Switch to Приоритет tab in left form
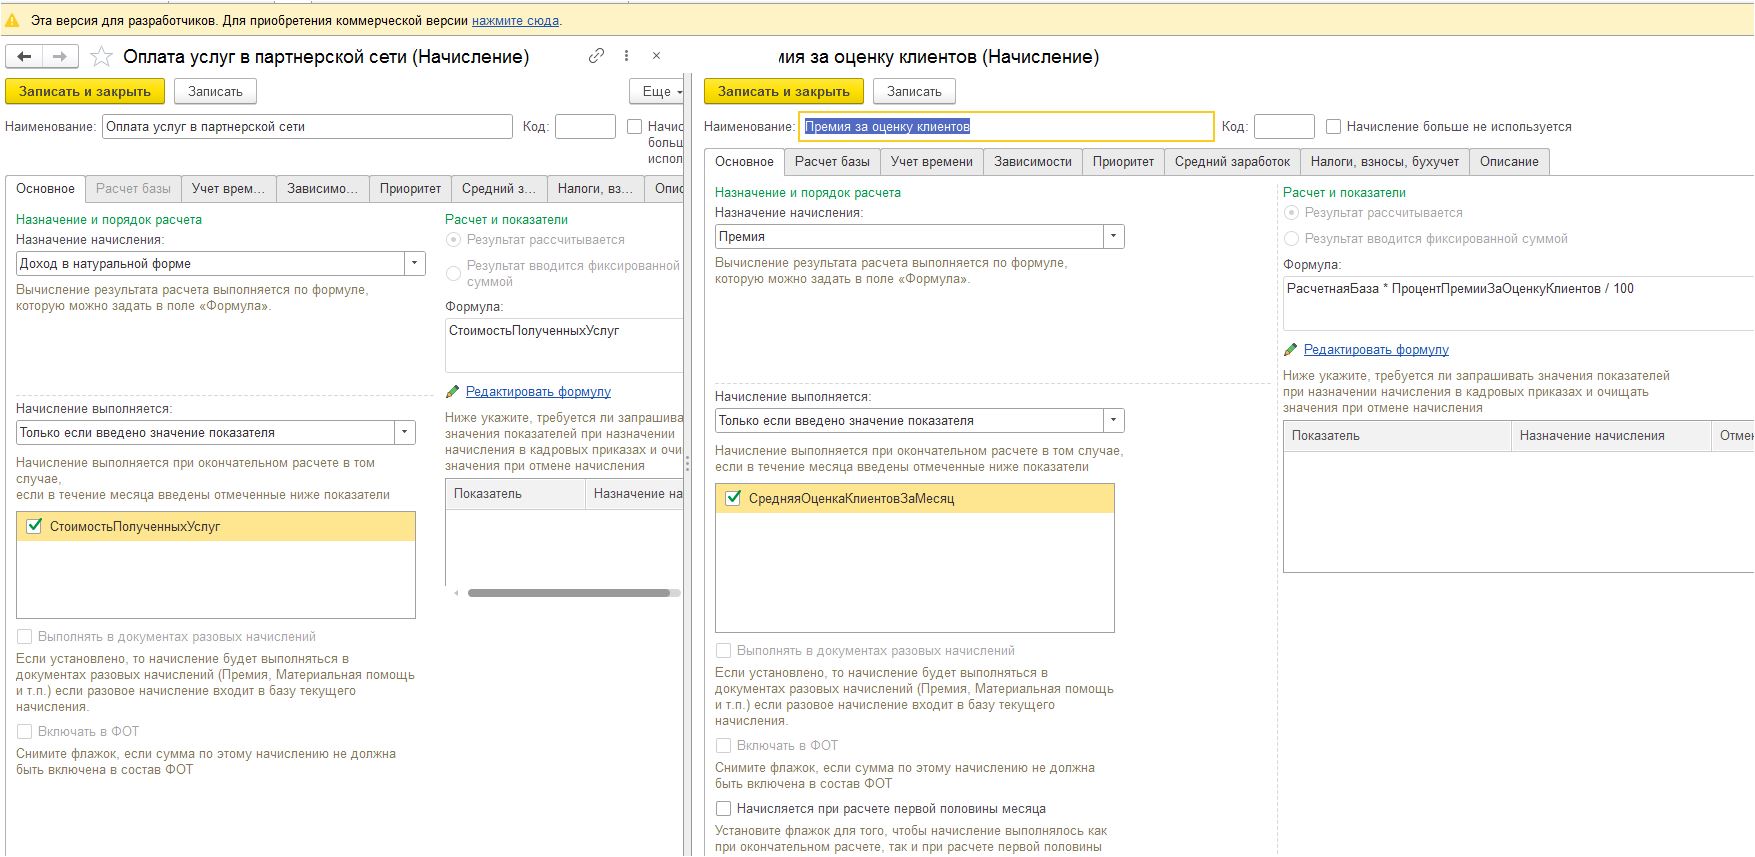This screenshot has width=1755, height=857. click(410, 189)
